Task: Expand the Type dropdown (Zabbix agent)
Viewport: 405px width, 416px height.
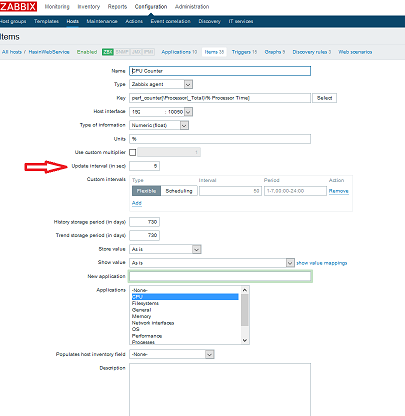Action: 161,85
